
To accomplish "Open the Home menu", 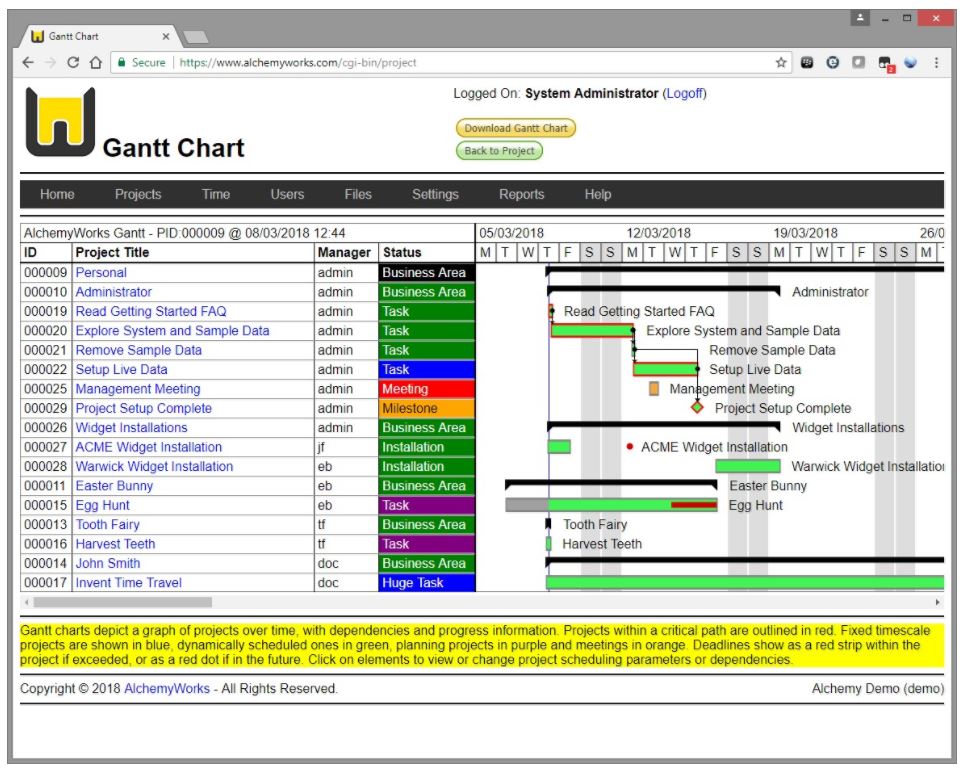I will [x=57, y=194].
